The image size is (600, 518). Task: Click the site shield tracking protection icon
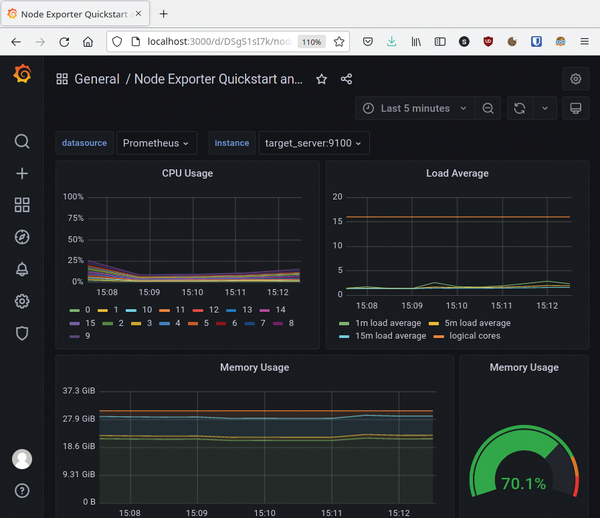[117, 42]
